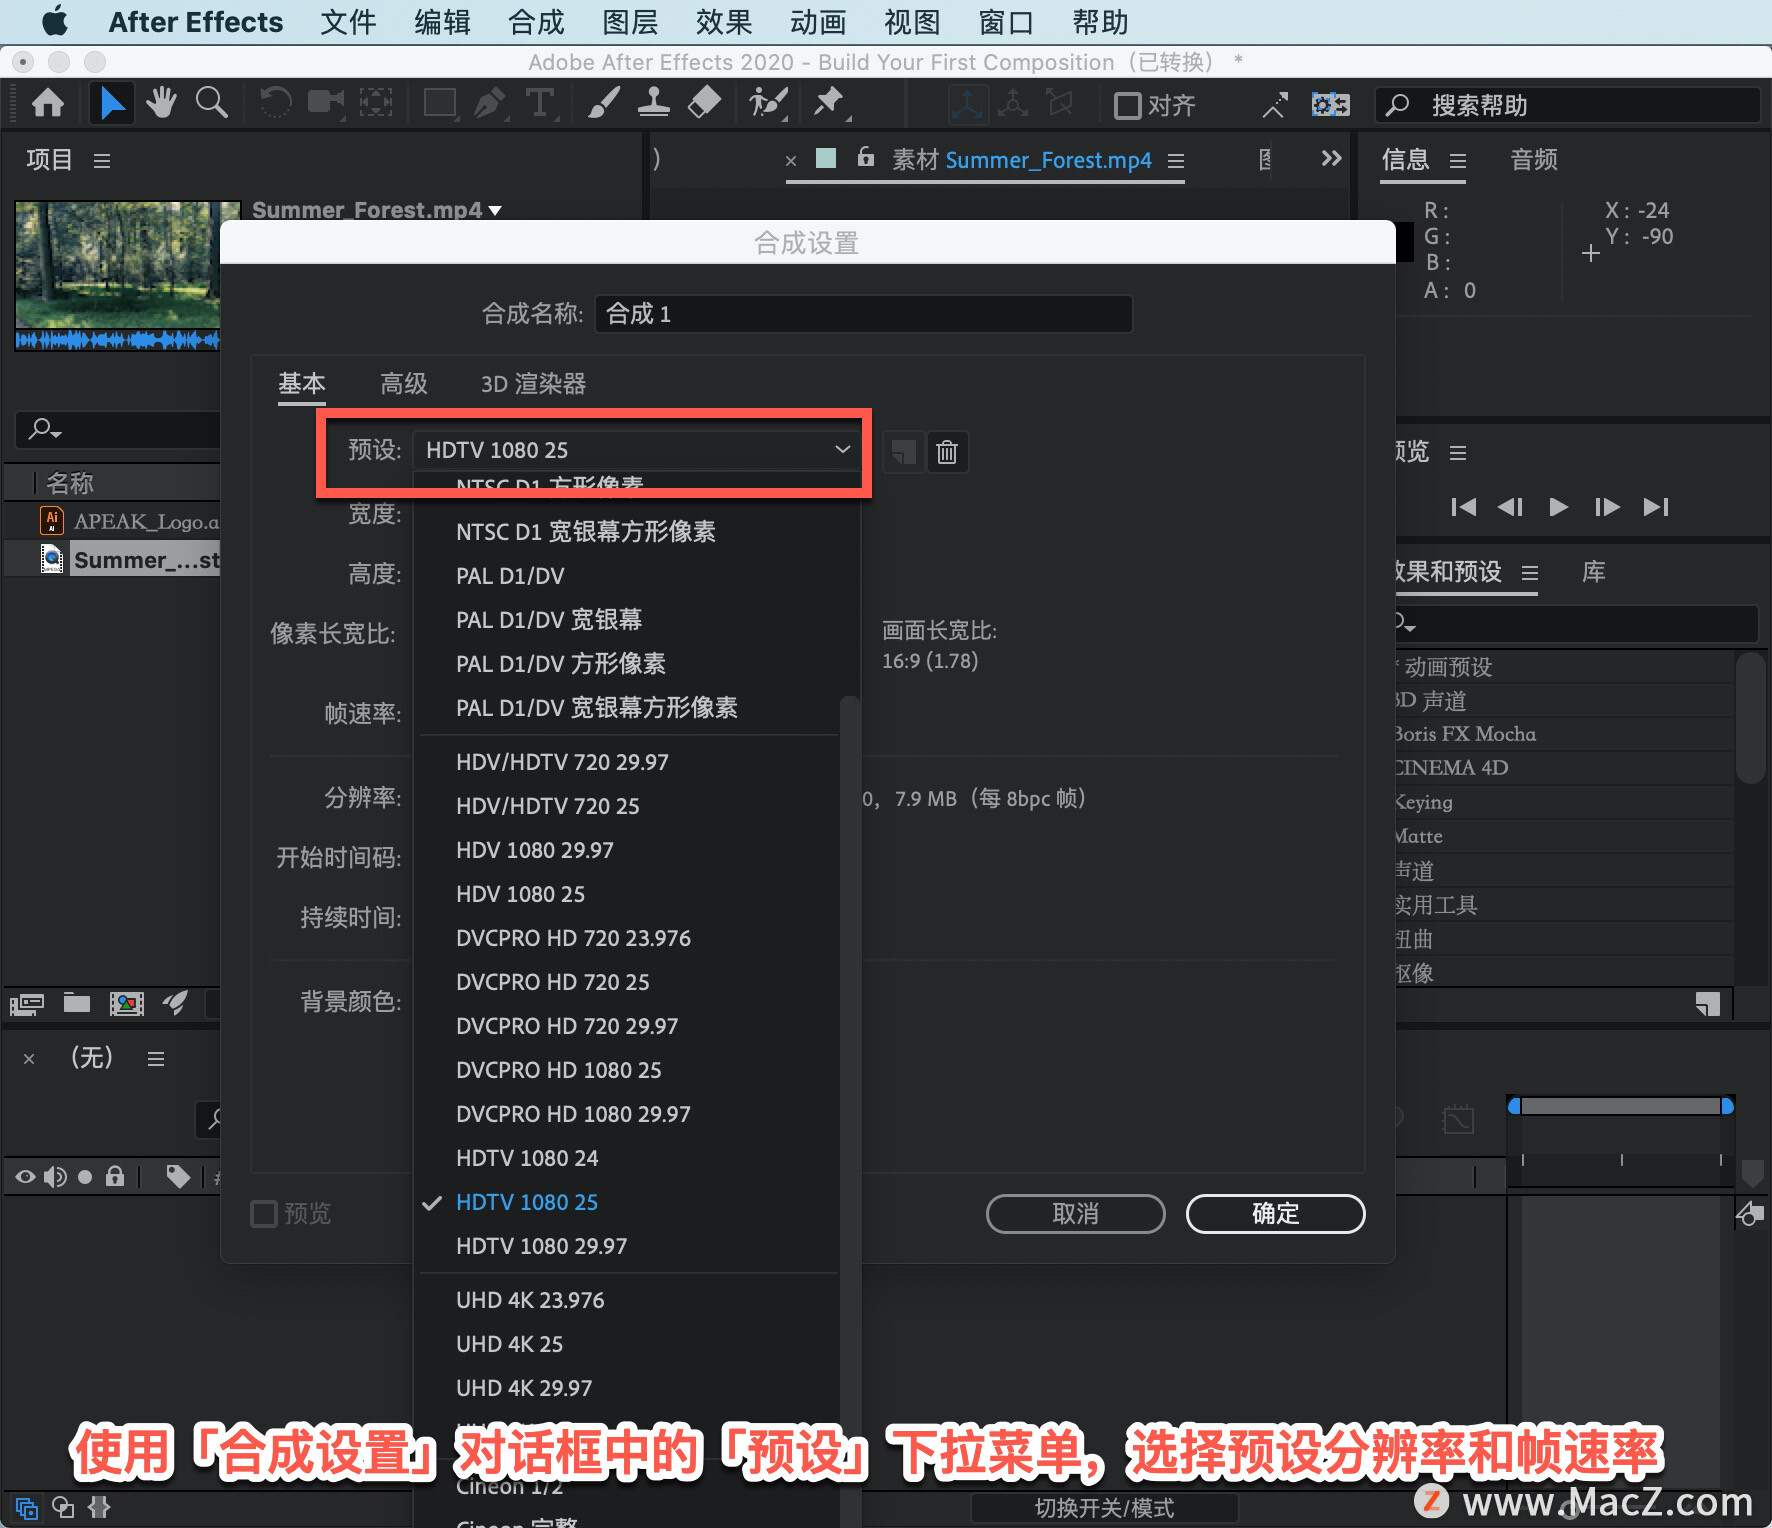Go to last frame in preview

1656,507
